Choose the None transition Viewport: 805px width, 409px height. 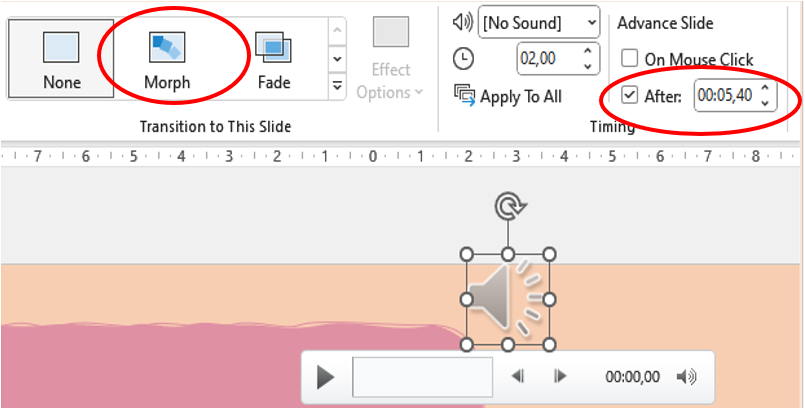(61, 59)
